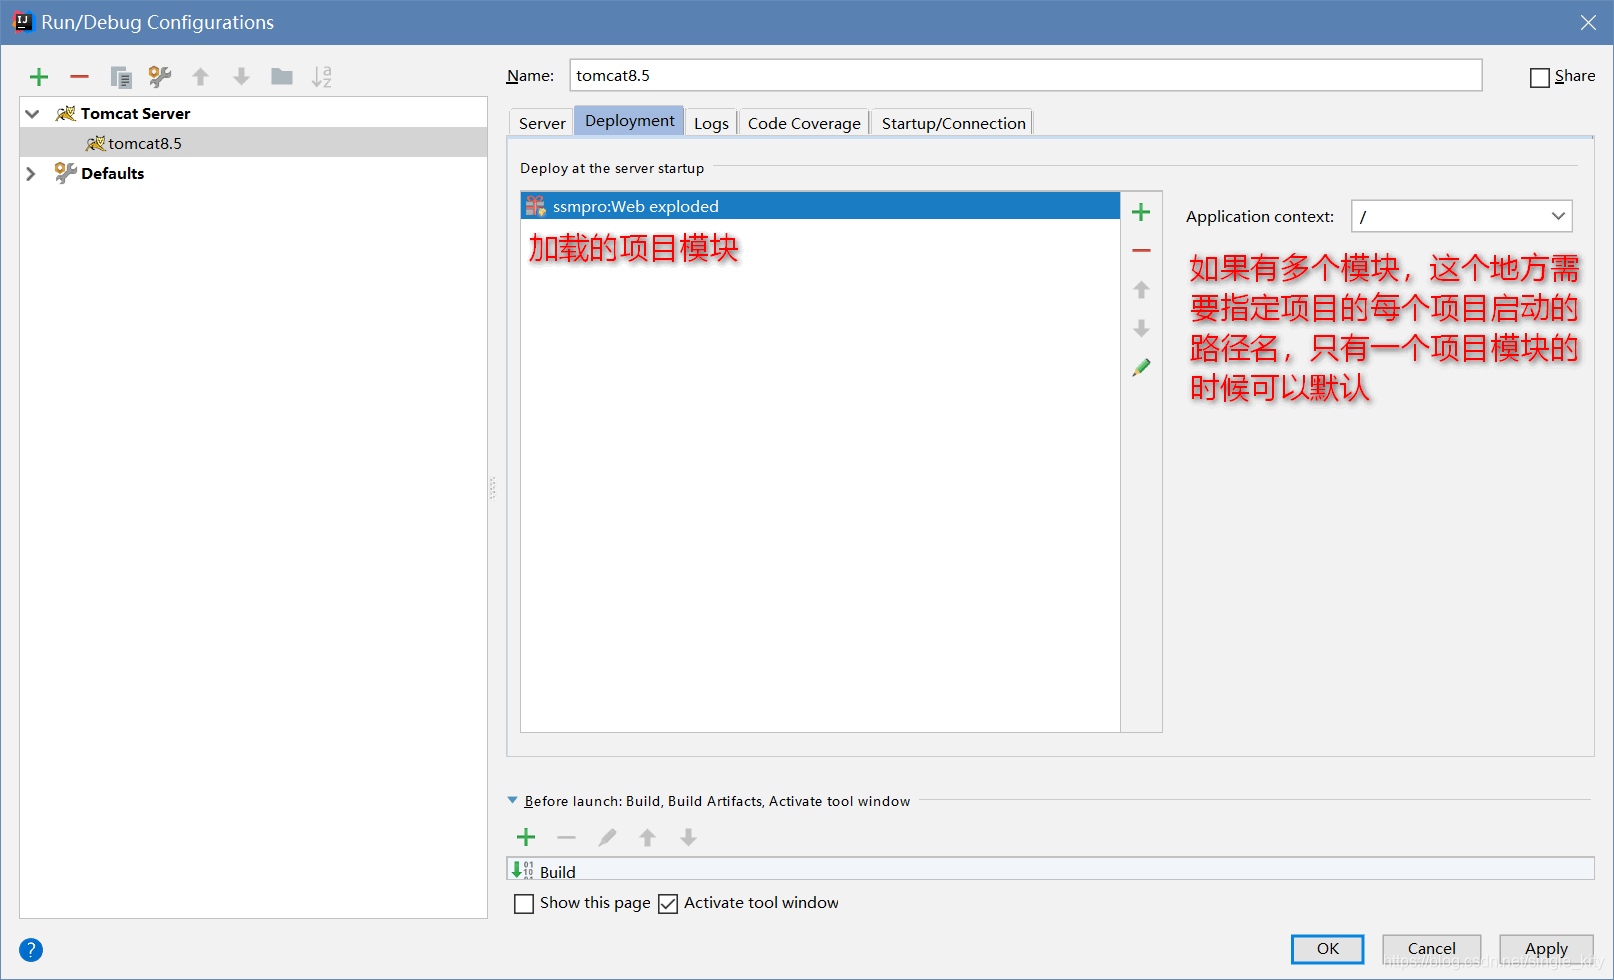Confirm with the OK button

tap(1328, 949)
